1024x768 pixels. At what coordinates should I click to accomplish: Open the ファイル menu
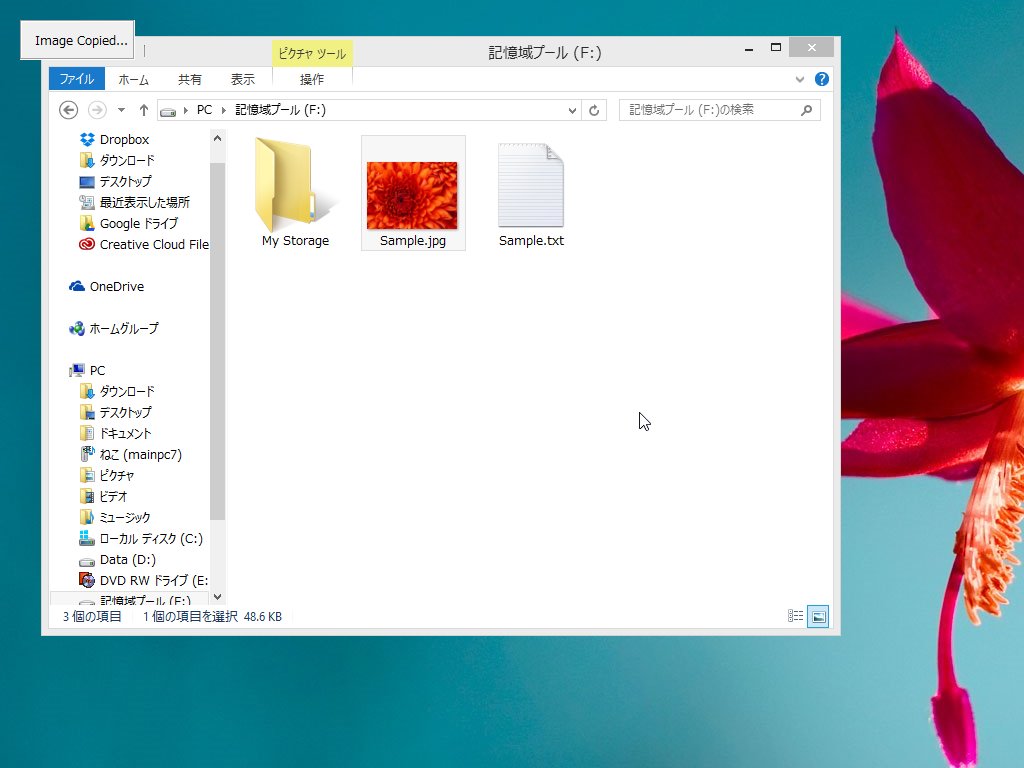[76, 79]
